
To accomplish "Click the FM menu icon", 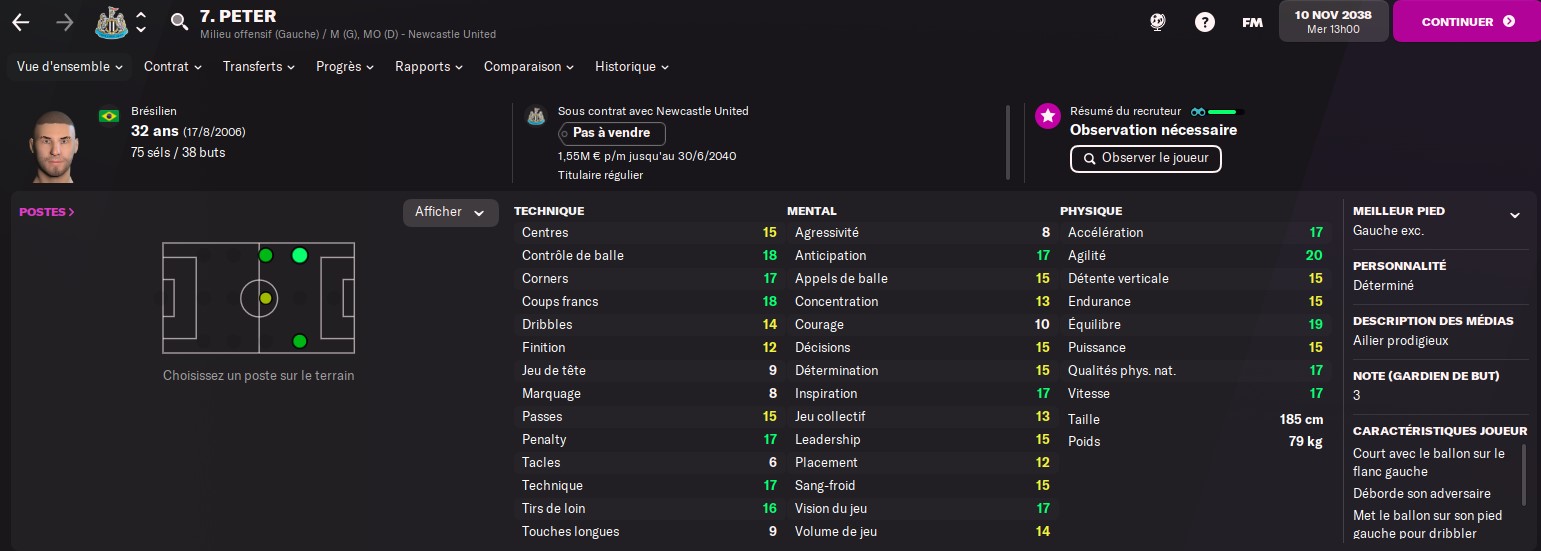I will (x=1252, y=22).
